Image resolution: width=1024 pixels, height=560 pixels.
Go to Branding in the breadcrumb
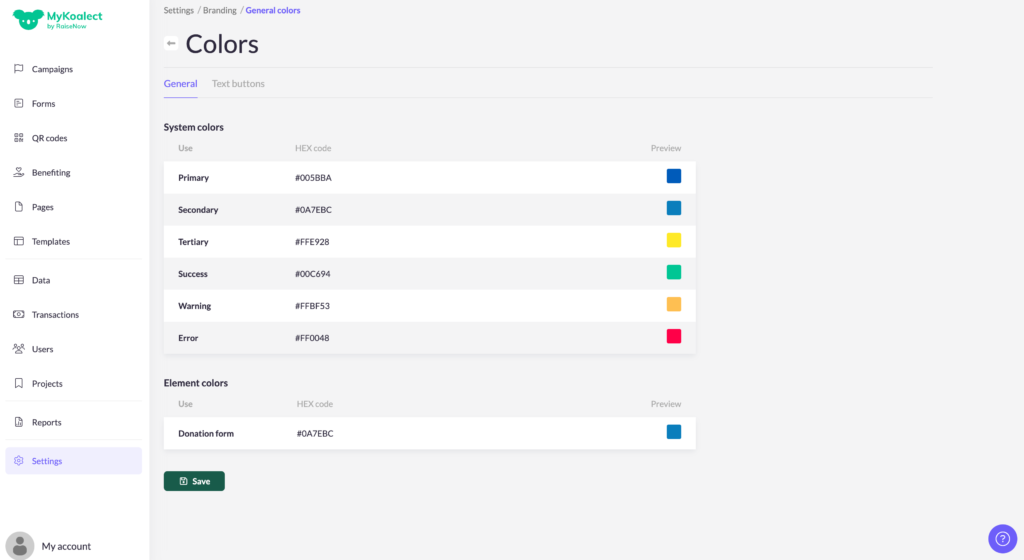[x=220, y=10]
